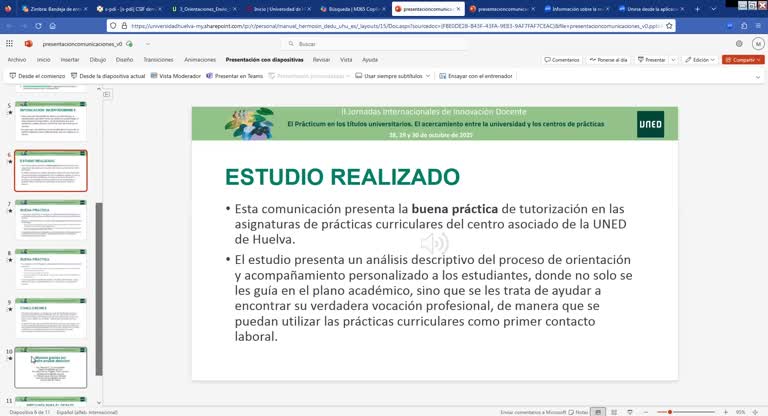Click the 95% zoom level
This screenshot has width=768, height=416.
click(740, 412)
